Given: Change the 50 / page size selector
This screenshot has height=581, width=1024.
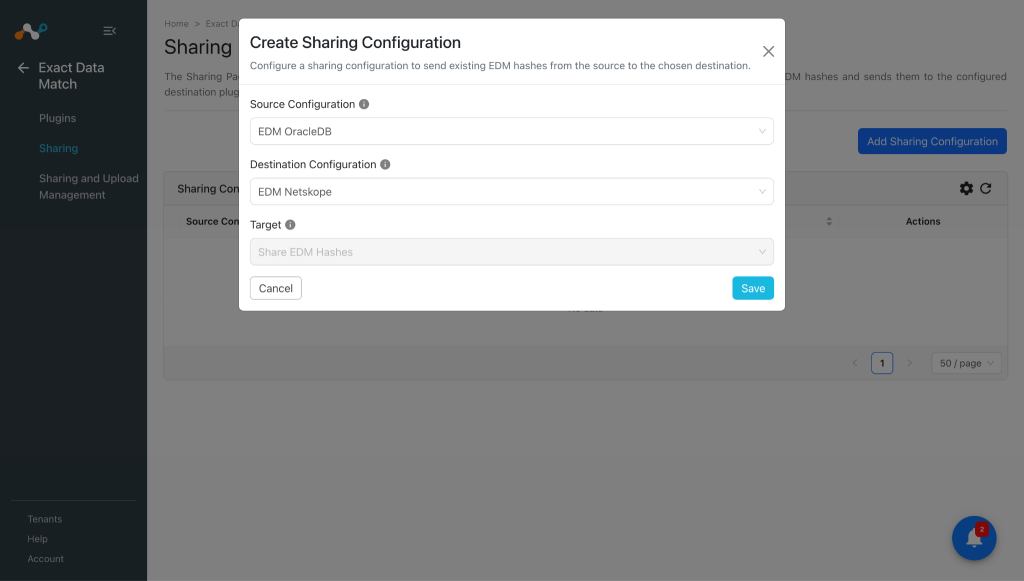Looking at the screenshot, I should click(x=966, y=363).
